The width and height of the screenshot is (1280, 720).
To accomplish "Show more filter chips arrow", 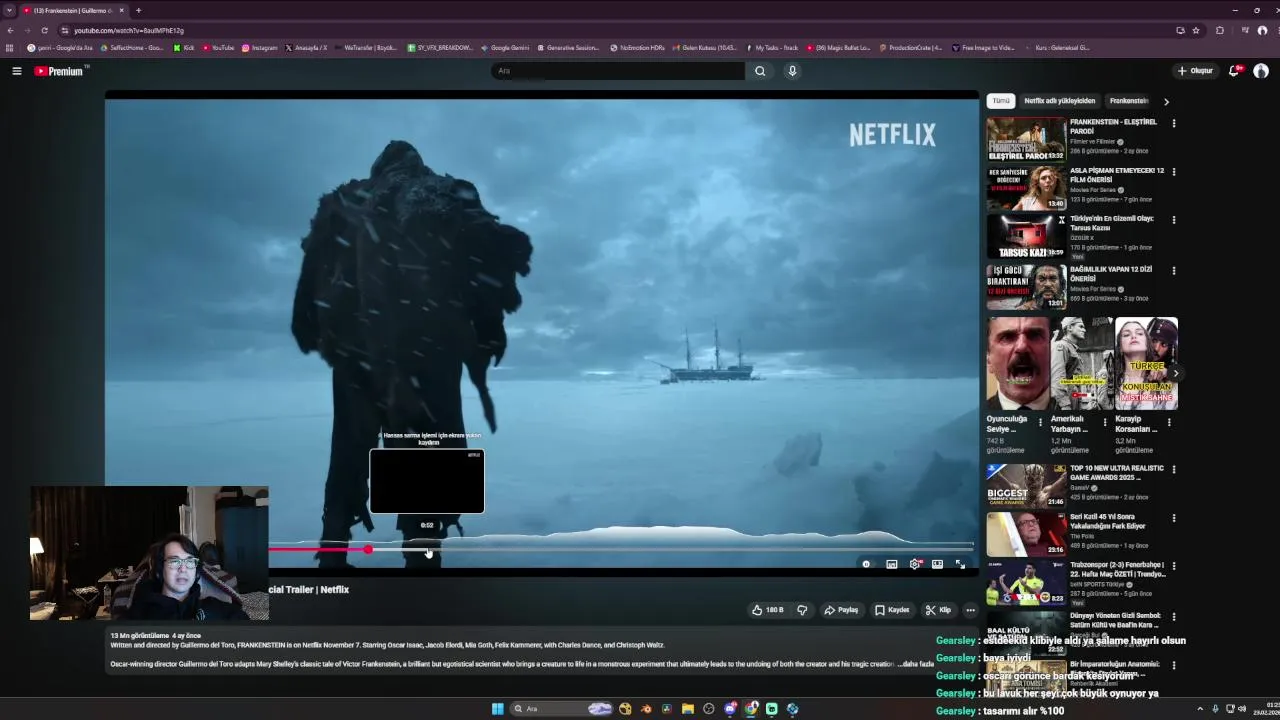I will click(1166, 101).
